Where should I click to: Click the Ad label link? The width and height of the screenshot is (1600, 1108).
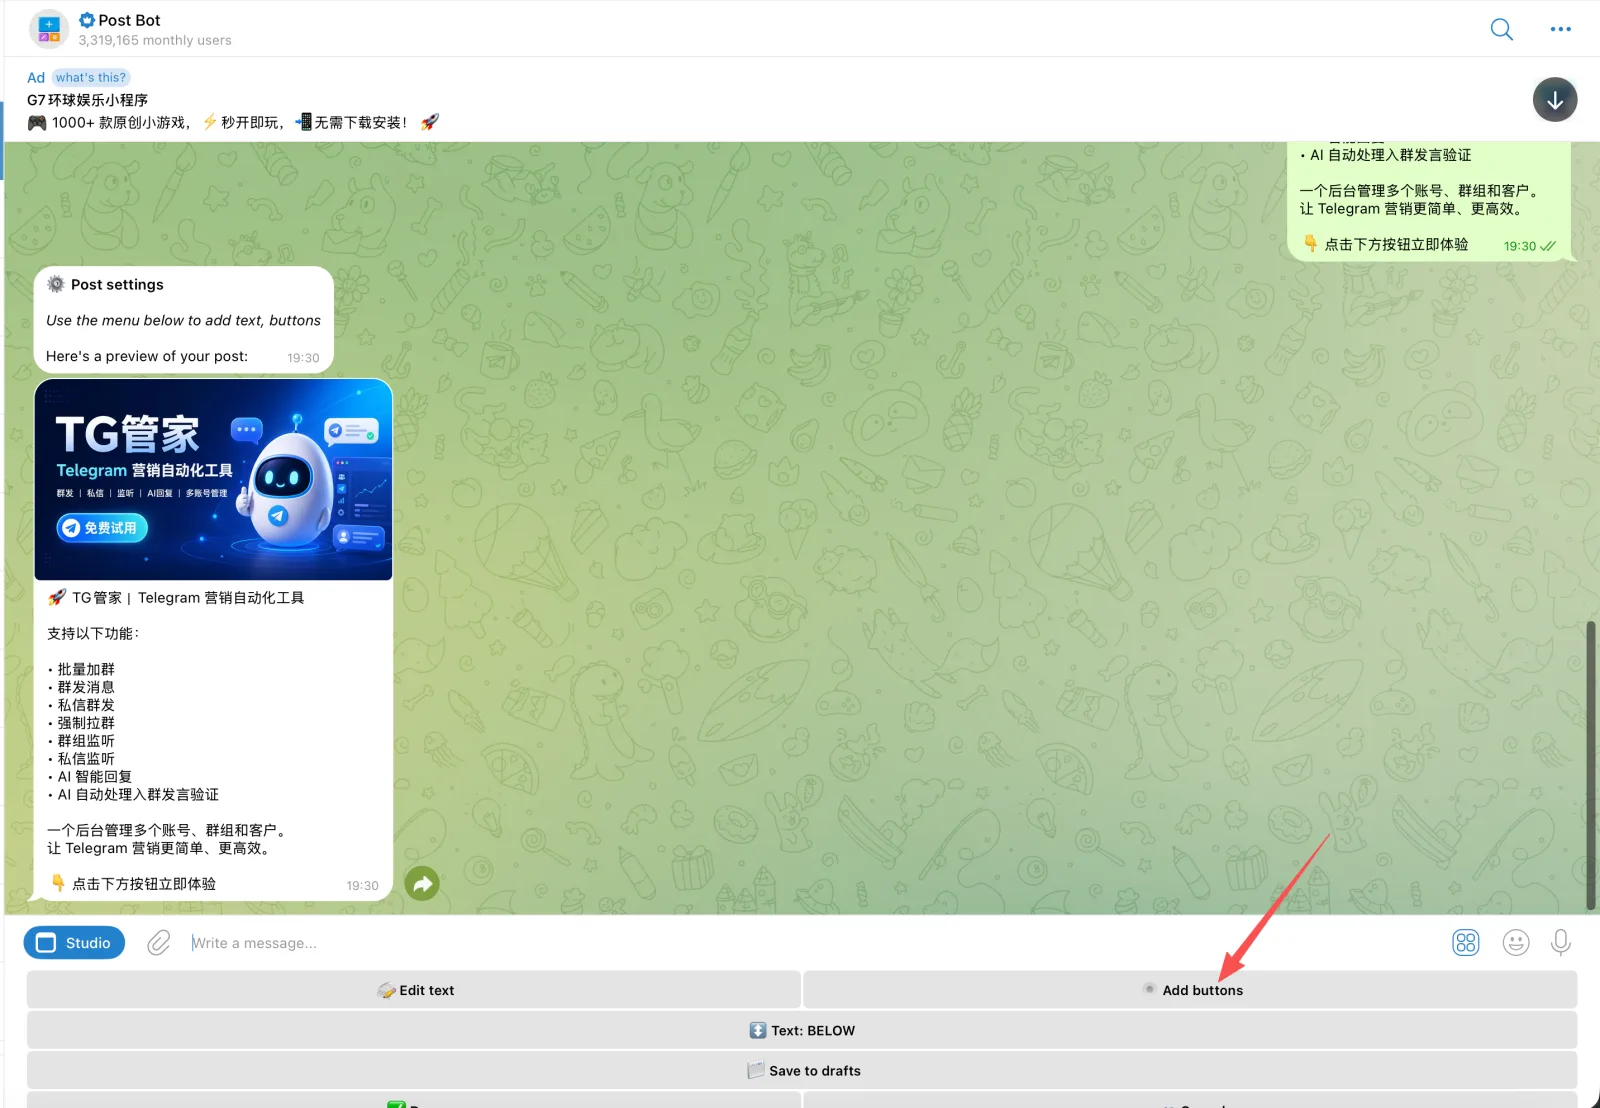tap(36, 77)
